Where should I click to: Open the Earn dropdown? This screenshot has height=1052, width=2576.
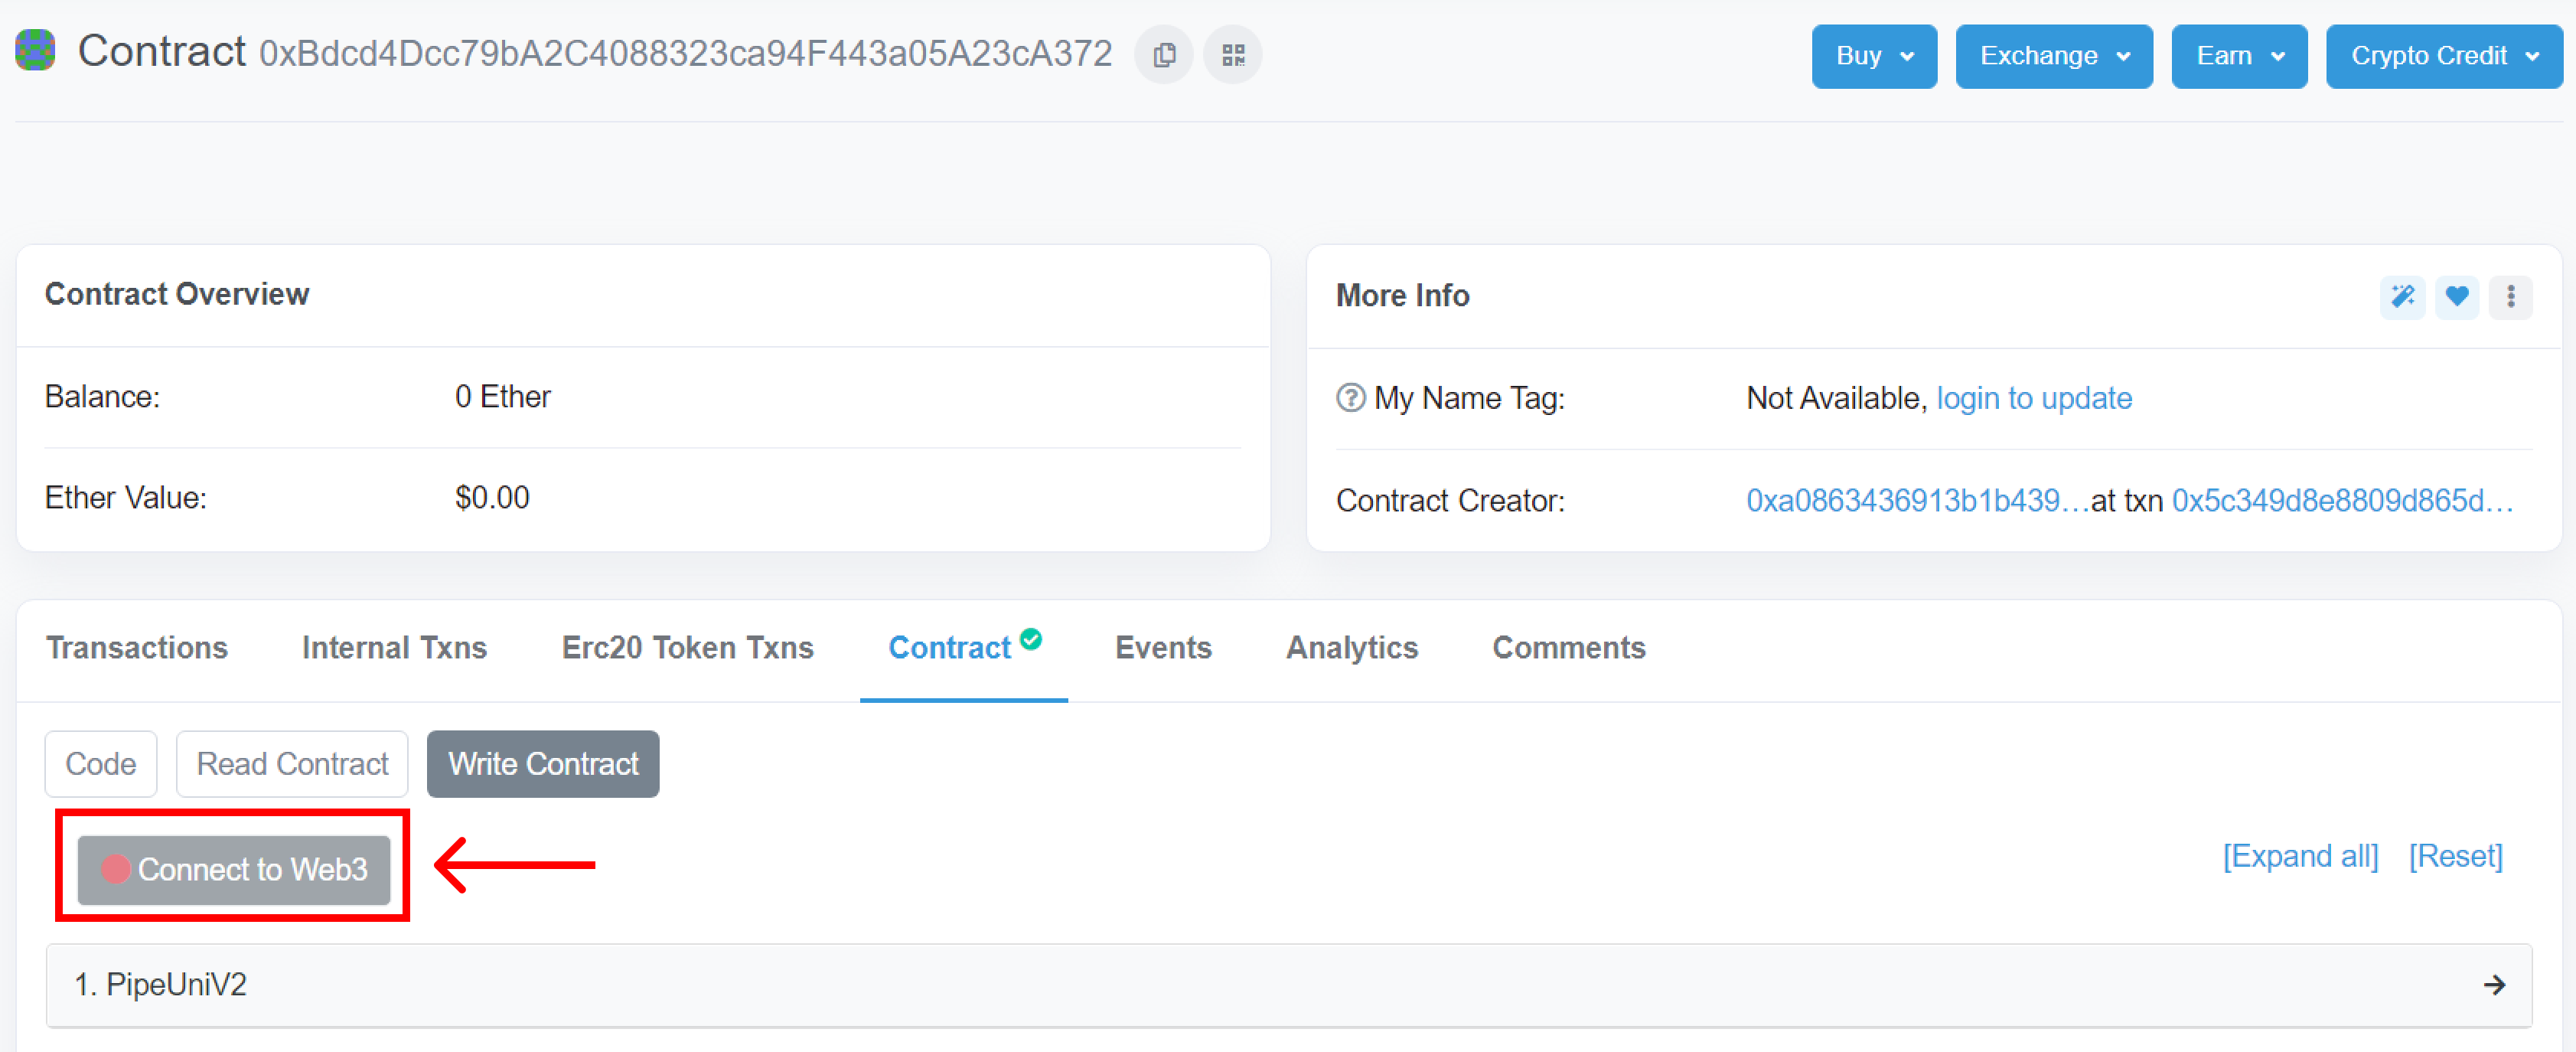[x=2239, y=56]
